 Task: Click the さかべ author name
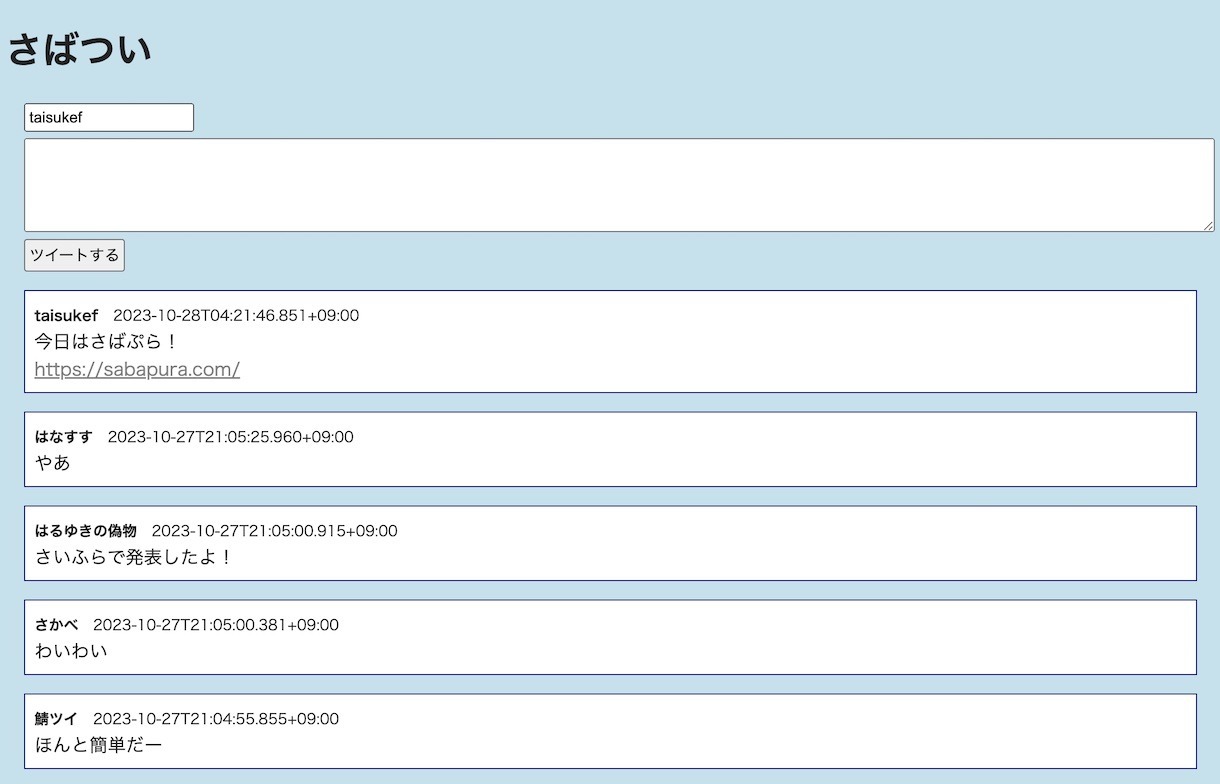[56, 625]
